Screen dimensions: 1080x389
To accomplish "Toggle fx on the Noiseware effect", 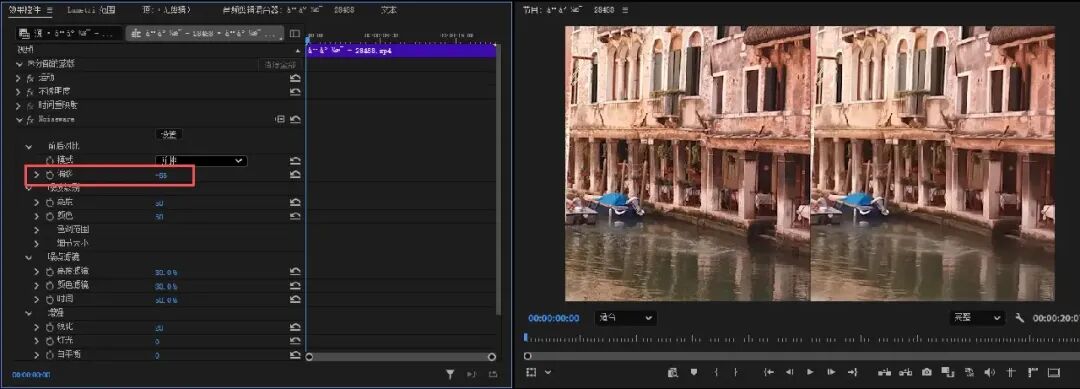I will (30, 119).
